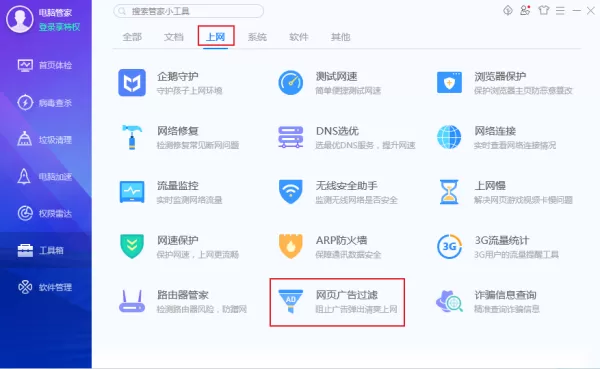Open 病毒查杀 in the sidebar

click(x=45, y=103)
